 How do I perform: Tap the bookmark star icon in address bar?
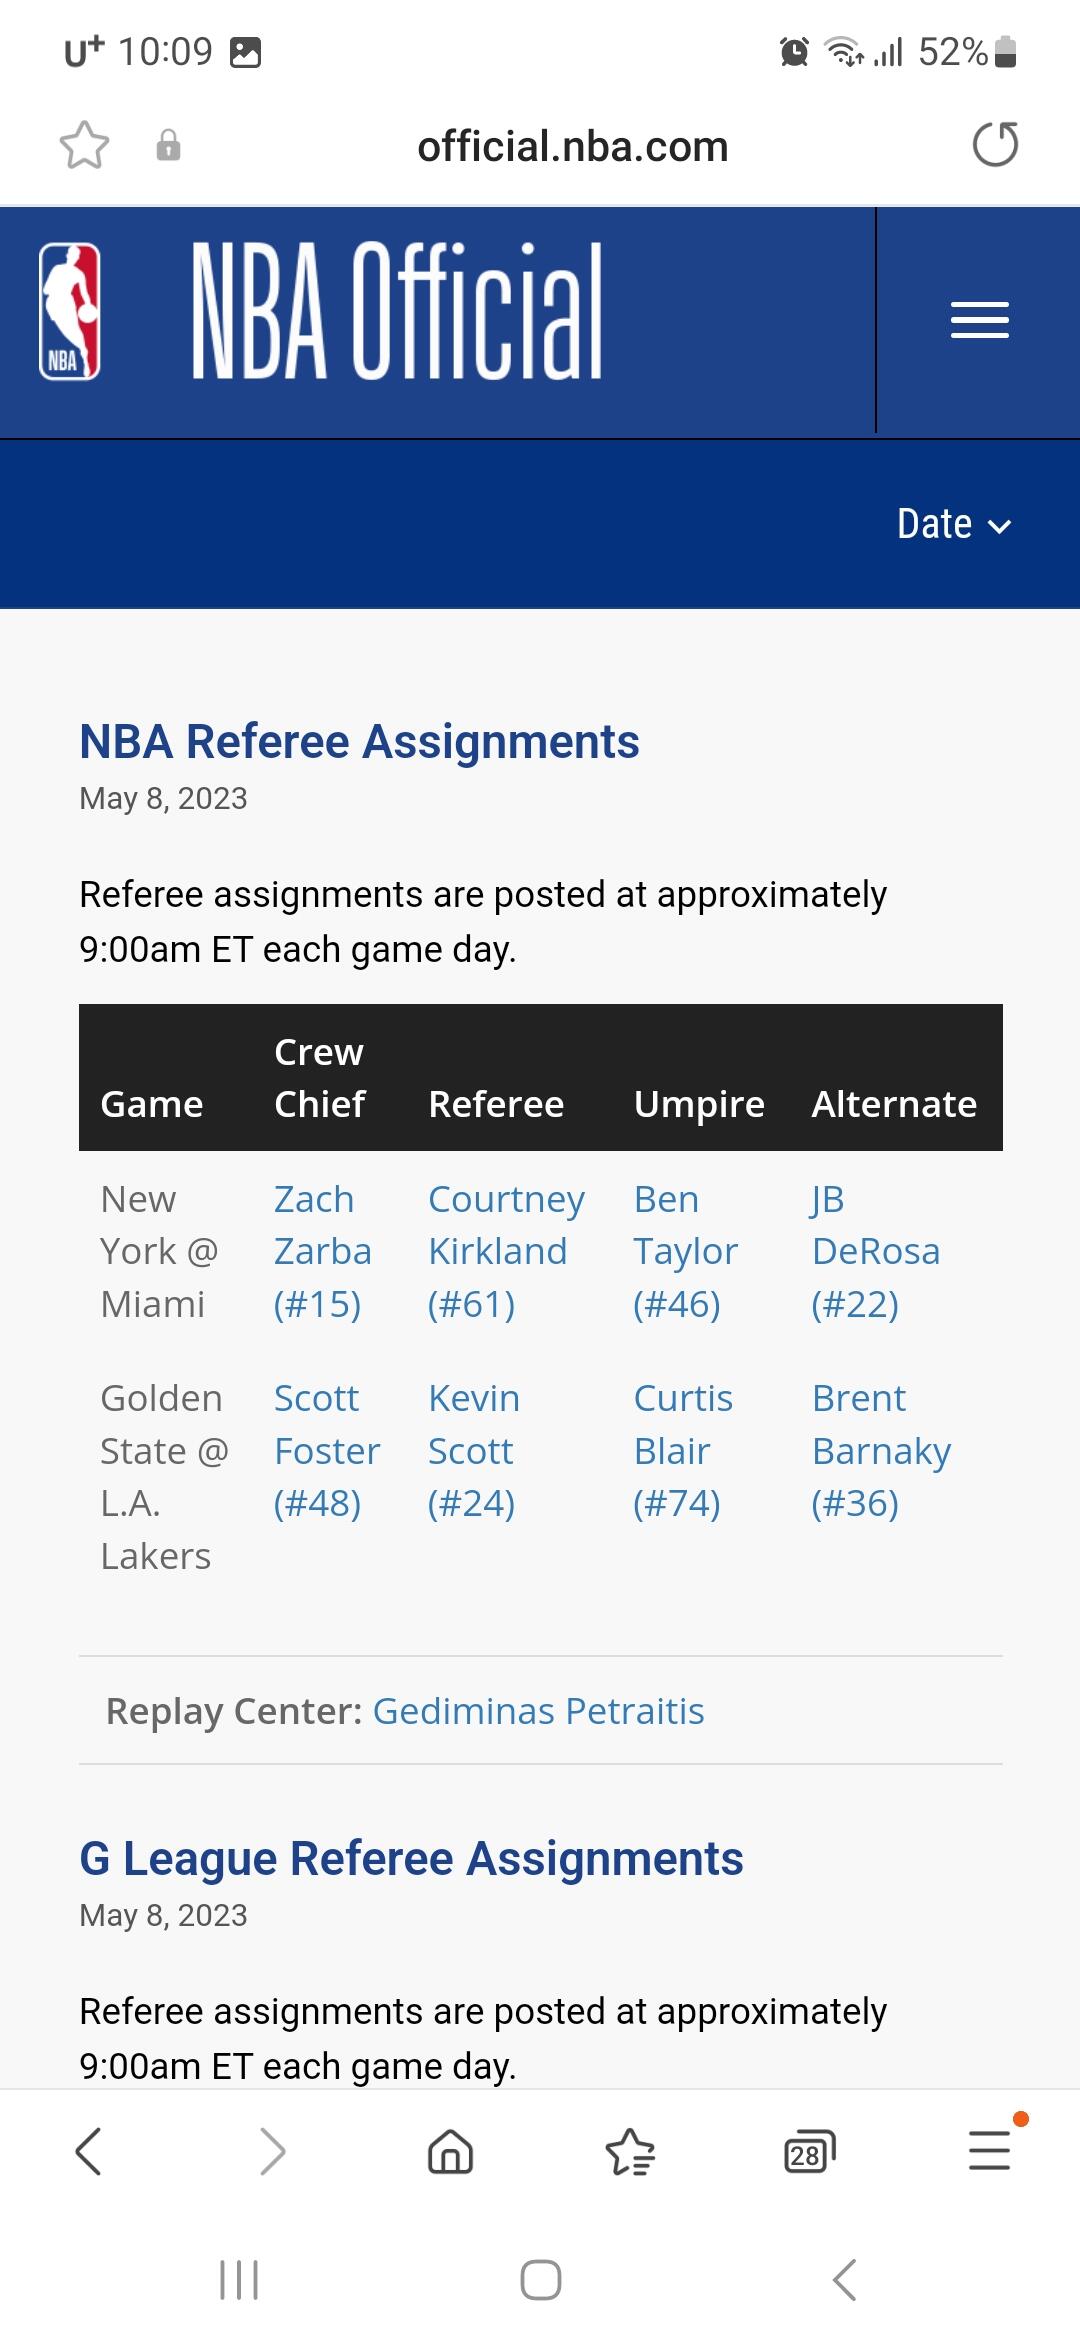(x=84, y=146)
